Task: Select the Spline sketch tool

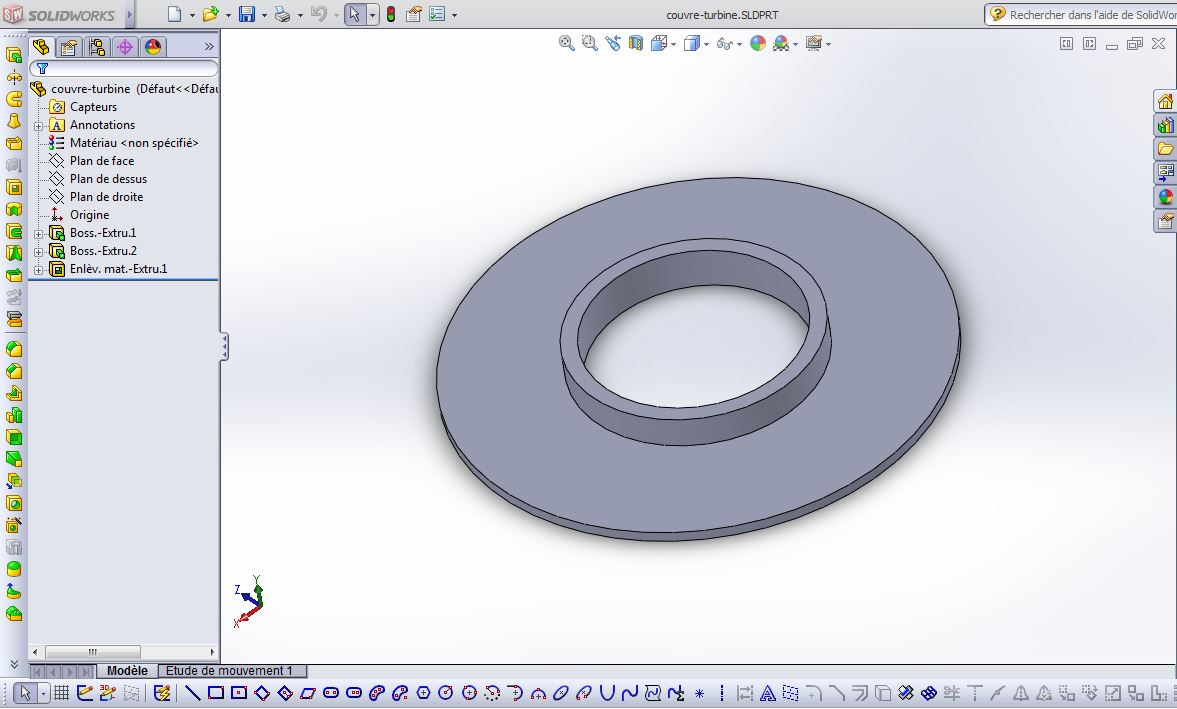Action: click(630, 692)
